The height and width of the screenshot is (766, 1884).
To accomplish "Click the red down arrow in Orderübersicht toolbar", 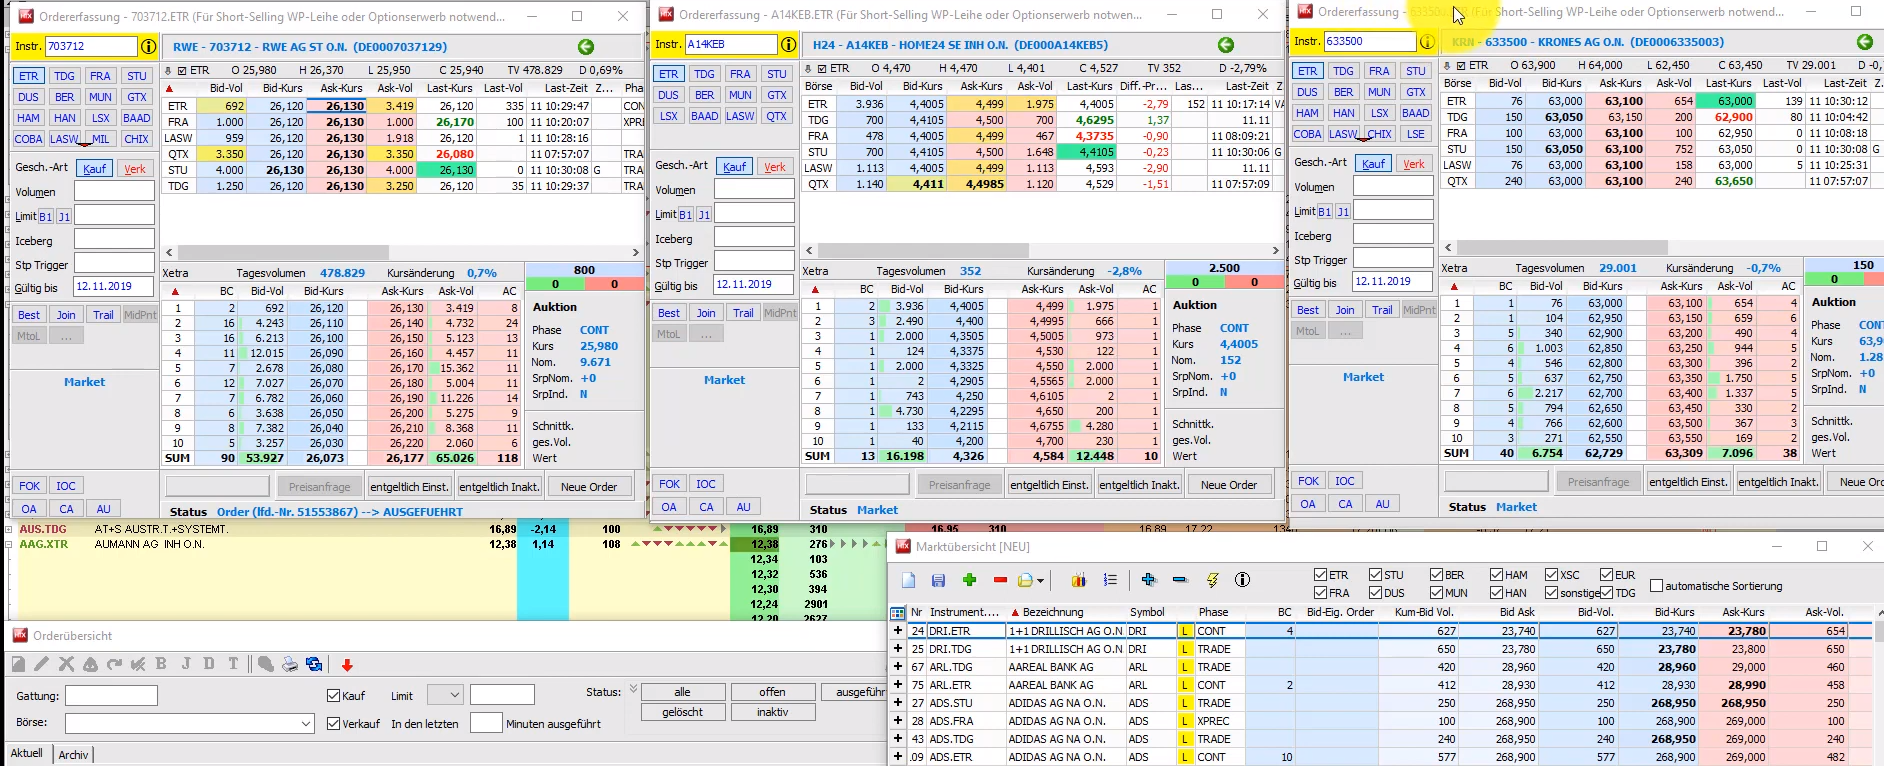I will (x=347, y=665).
